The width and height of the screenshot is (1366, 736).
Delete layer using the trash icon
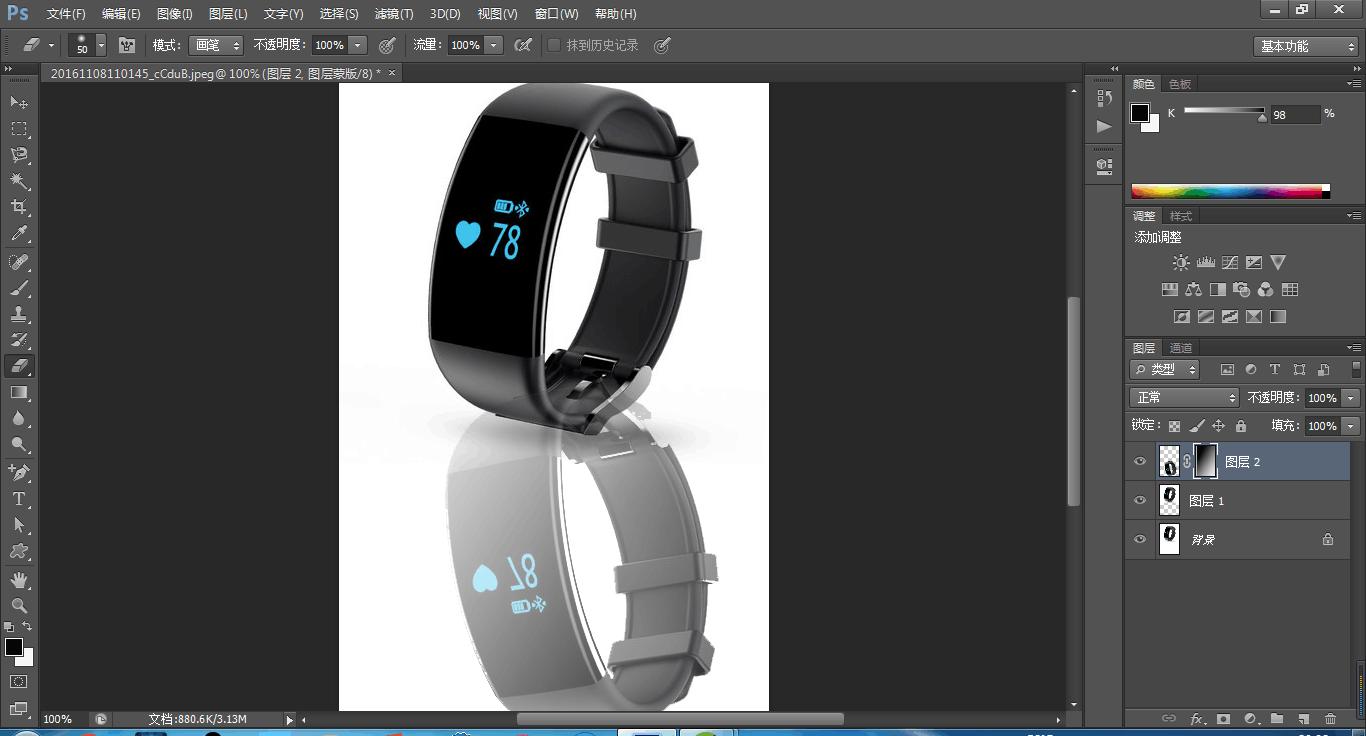tap(1330, 718)
